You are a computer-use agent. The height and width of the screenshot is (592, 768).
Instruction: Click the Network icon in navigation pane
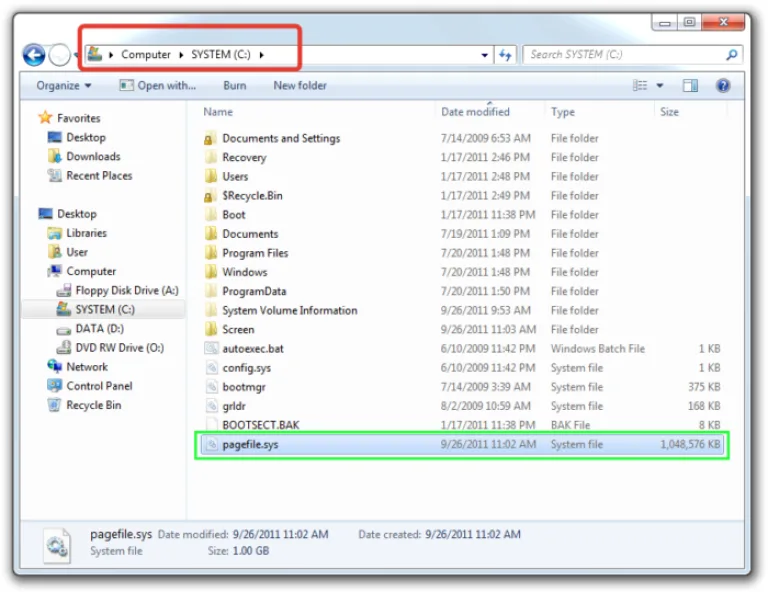click(54, 366)
